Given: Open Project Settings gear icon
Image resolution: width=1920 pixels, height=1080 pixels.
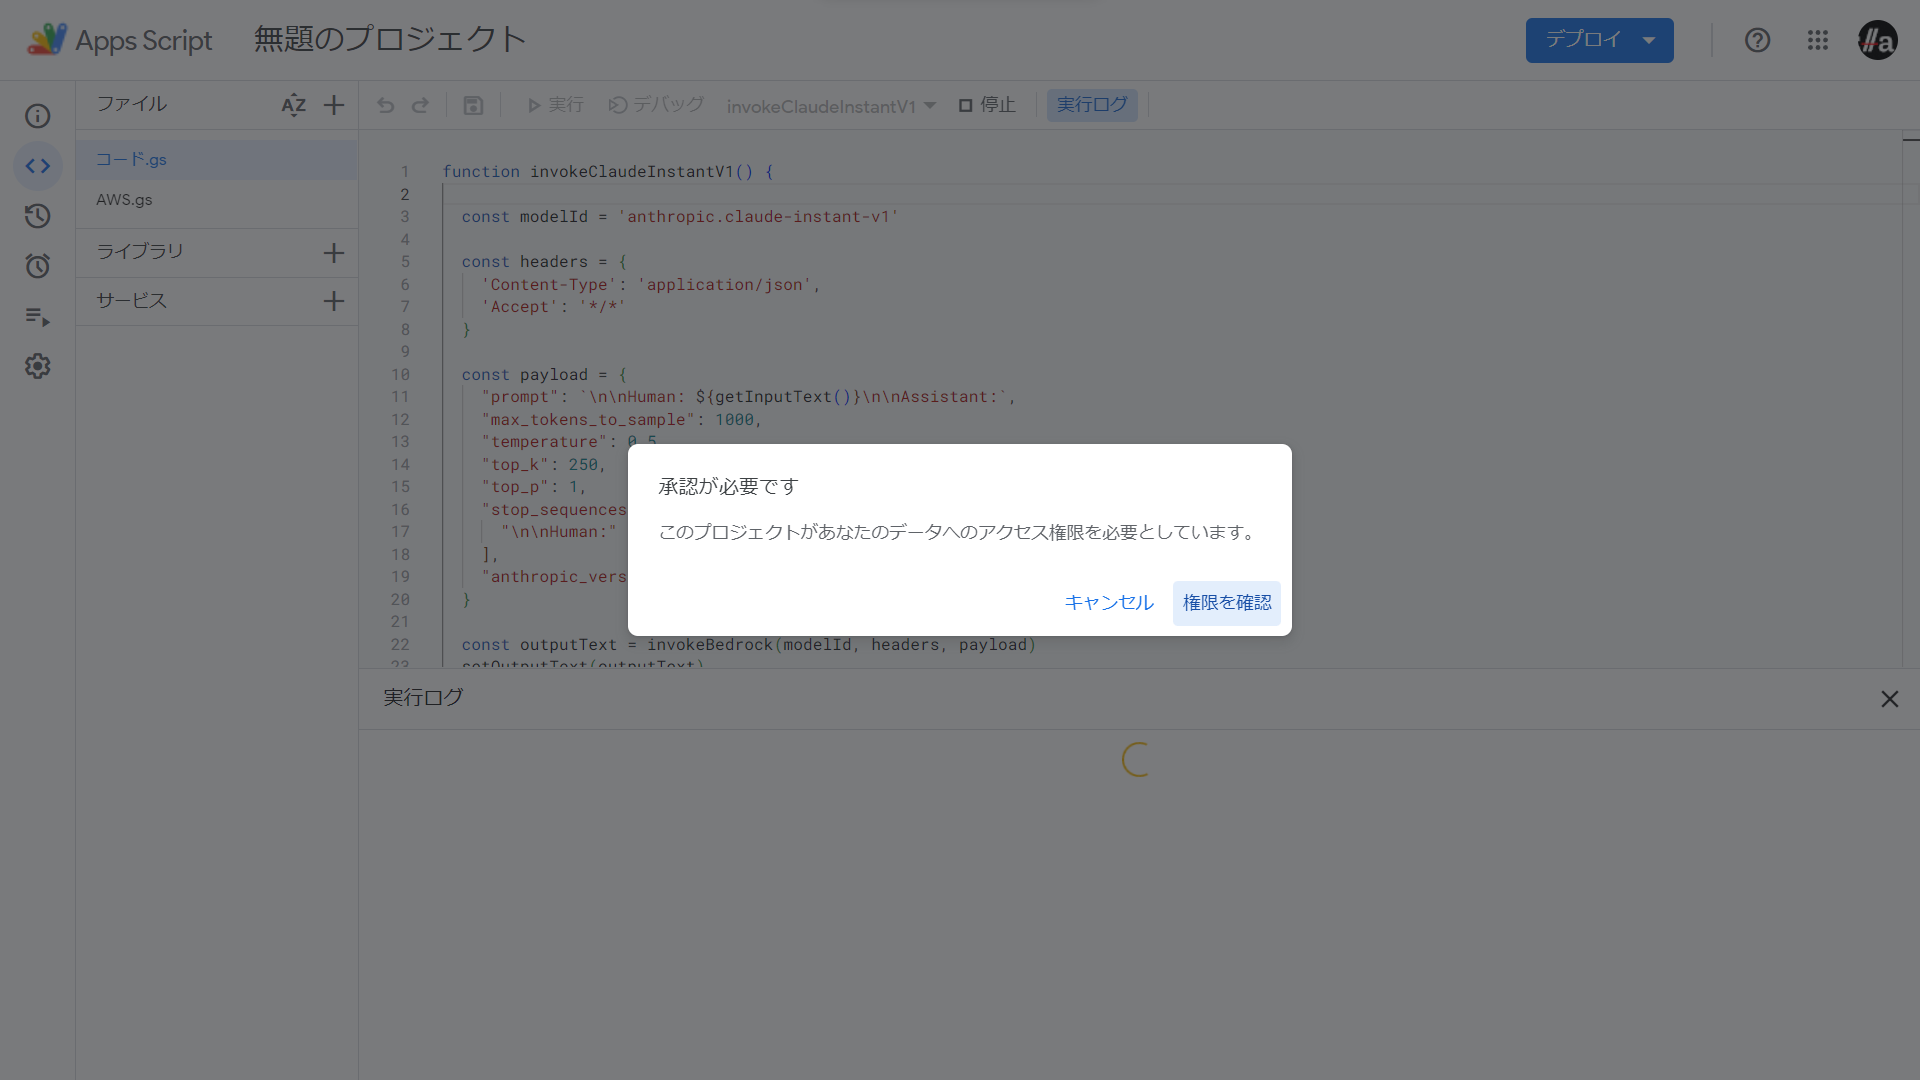Looking at the screenshot, I should click(38, 366).
